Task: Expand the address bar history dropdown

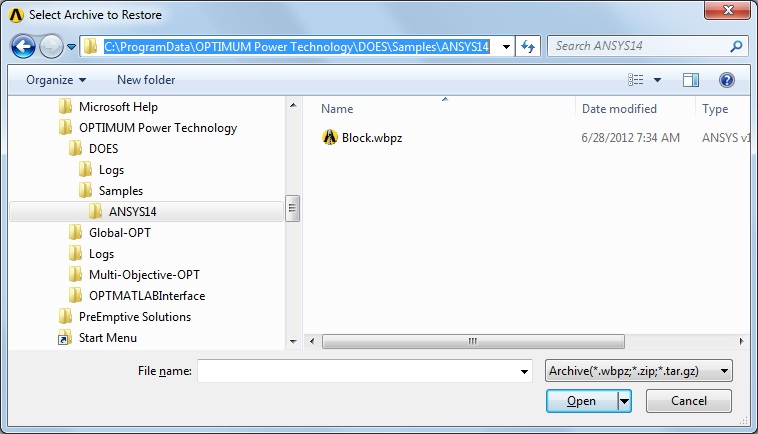Action: click(x=506, y=47)
